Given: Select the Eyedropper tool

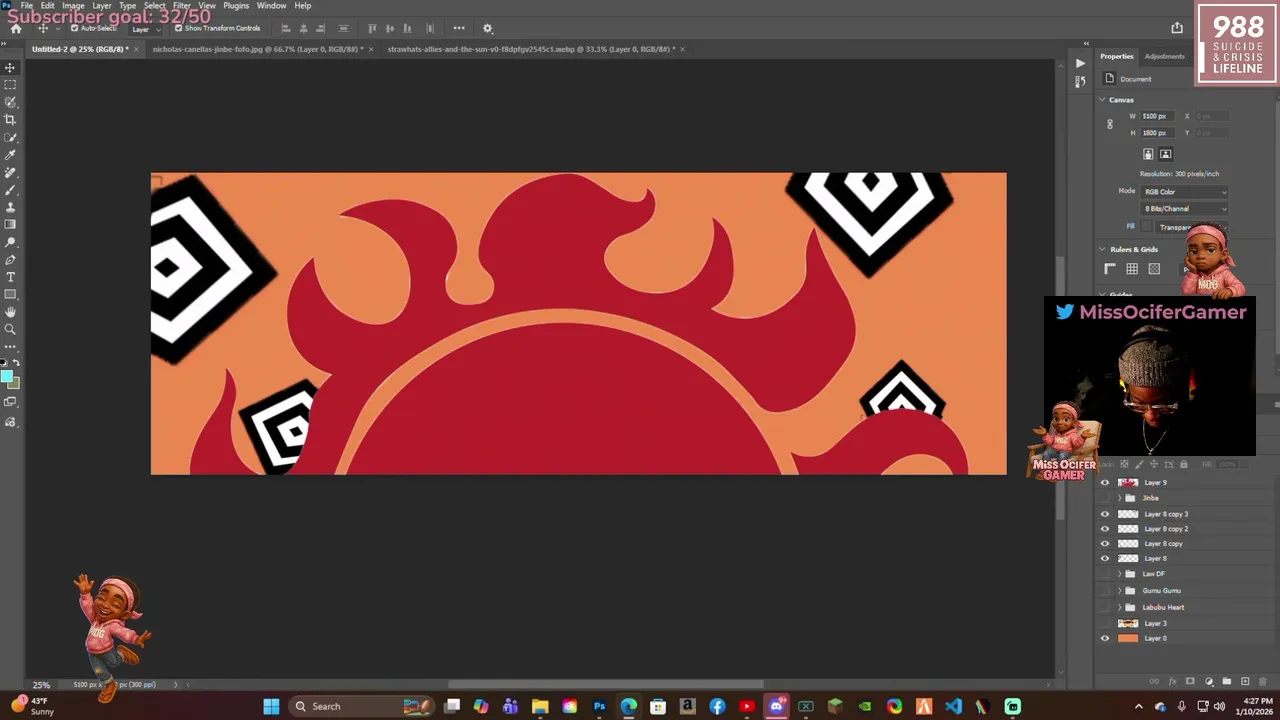Looking at the screenshot, I should click(10, 155).
